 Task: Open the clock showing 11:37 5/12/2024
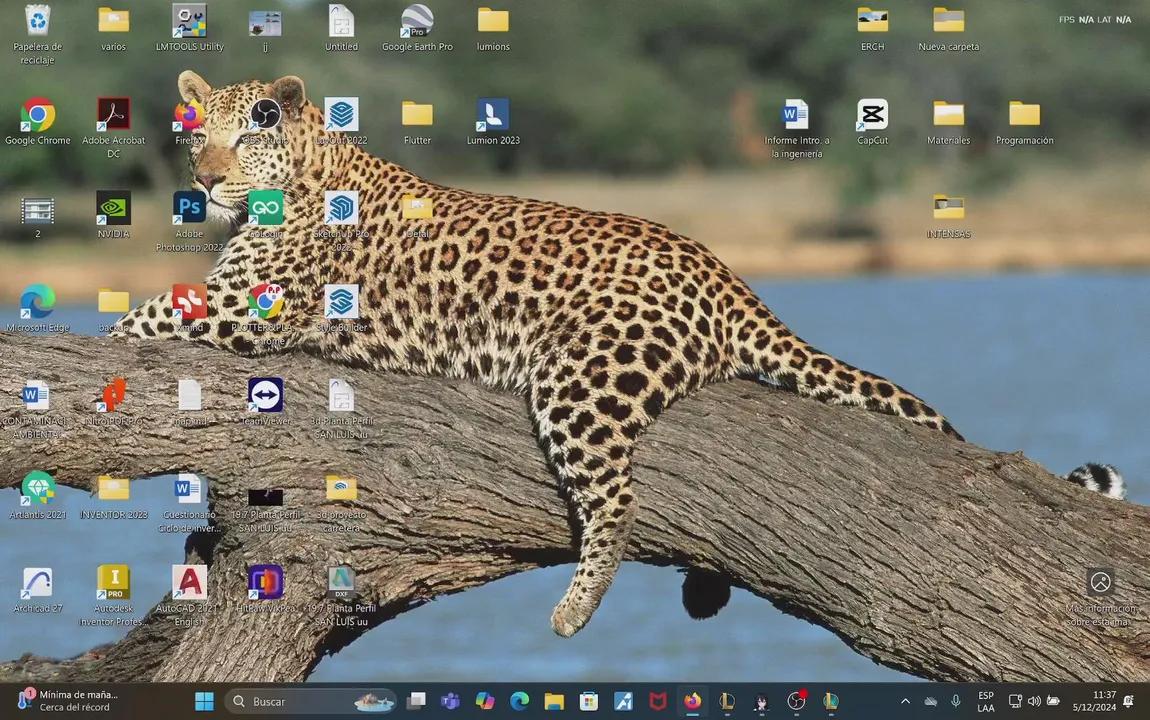[1094, 701]
